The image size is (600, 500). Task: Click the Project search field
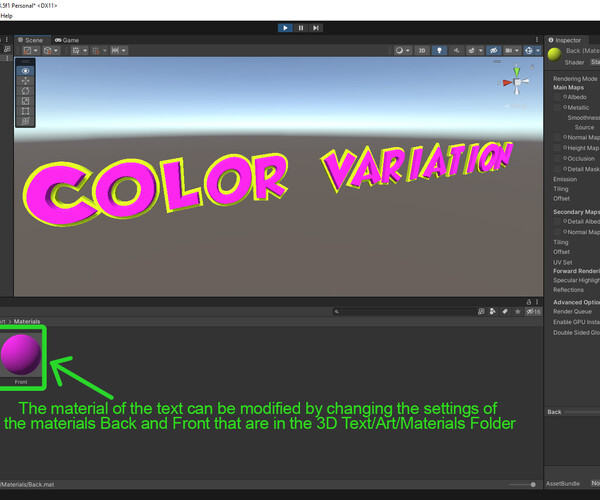coord(405,312)
